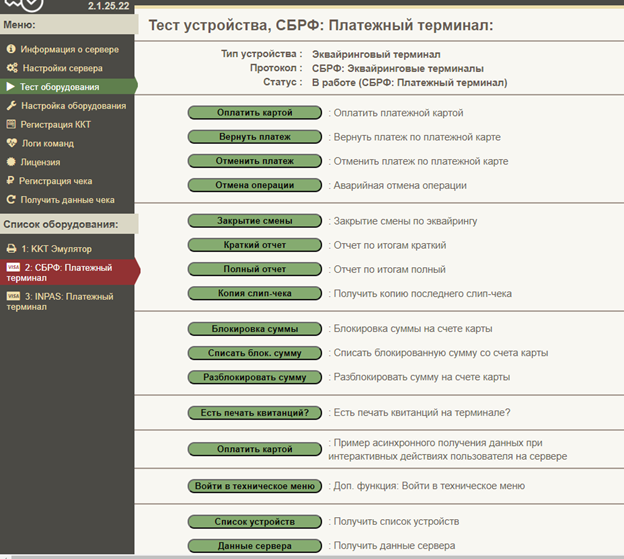This screenshot has height=559, width=624.
Task: Click the heartbeat icon beside Логи команд
Action: [x=12, y=143]
